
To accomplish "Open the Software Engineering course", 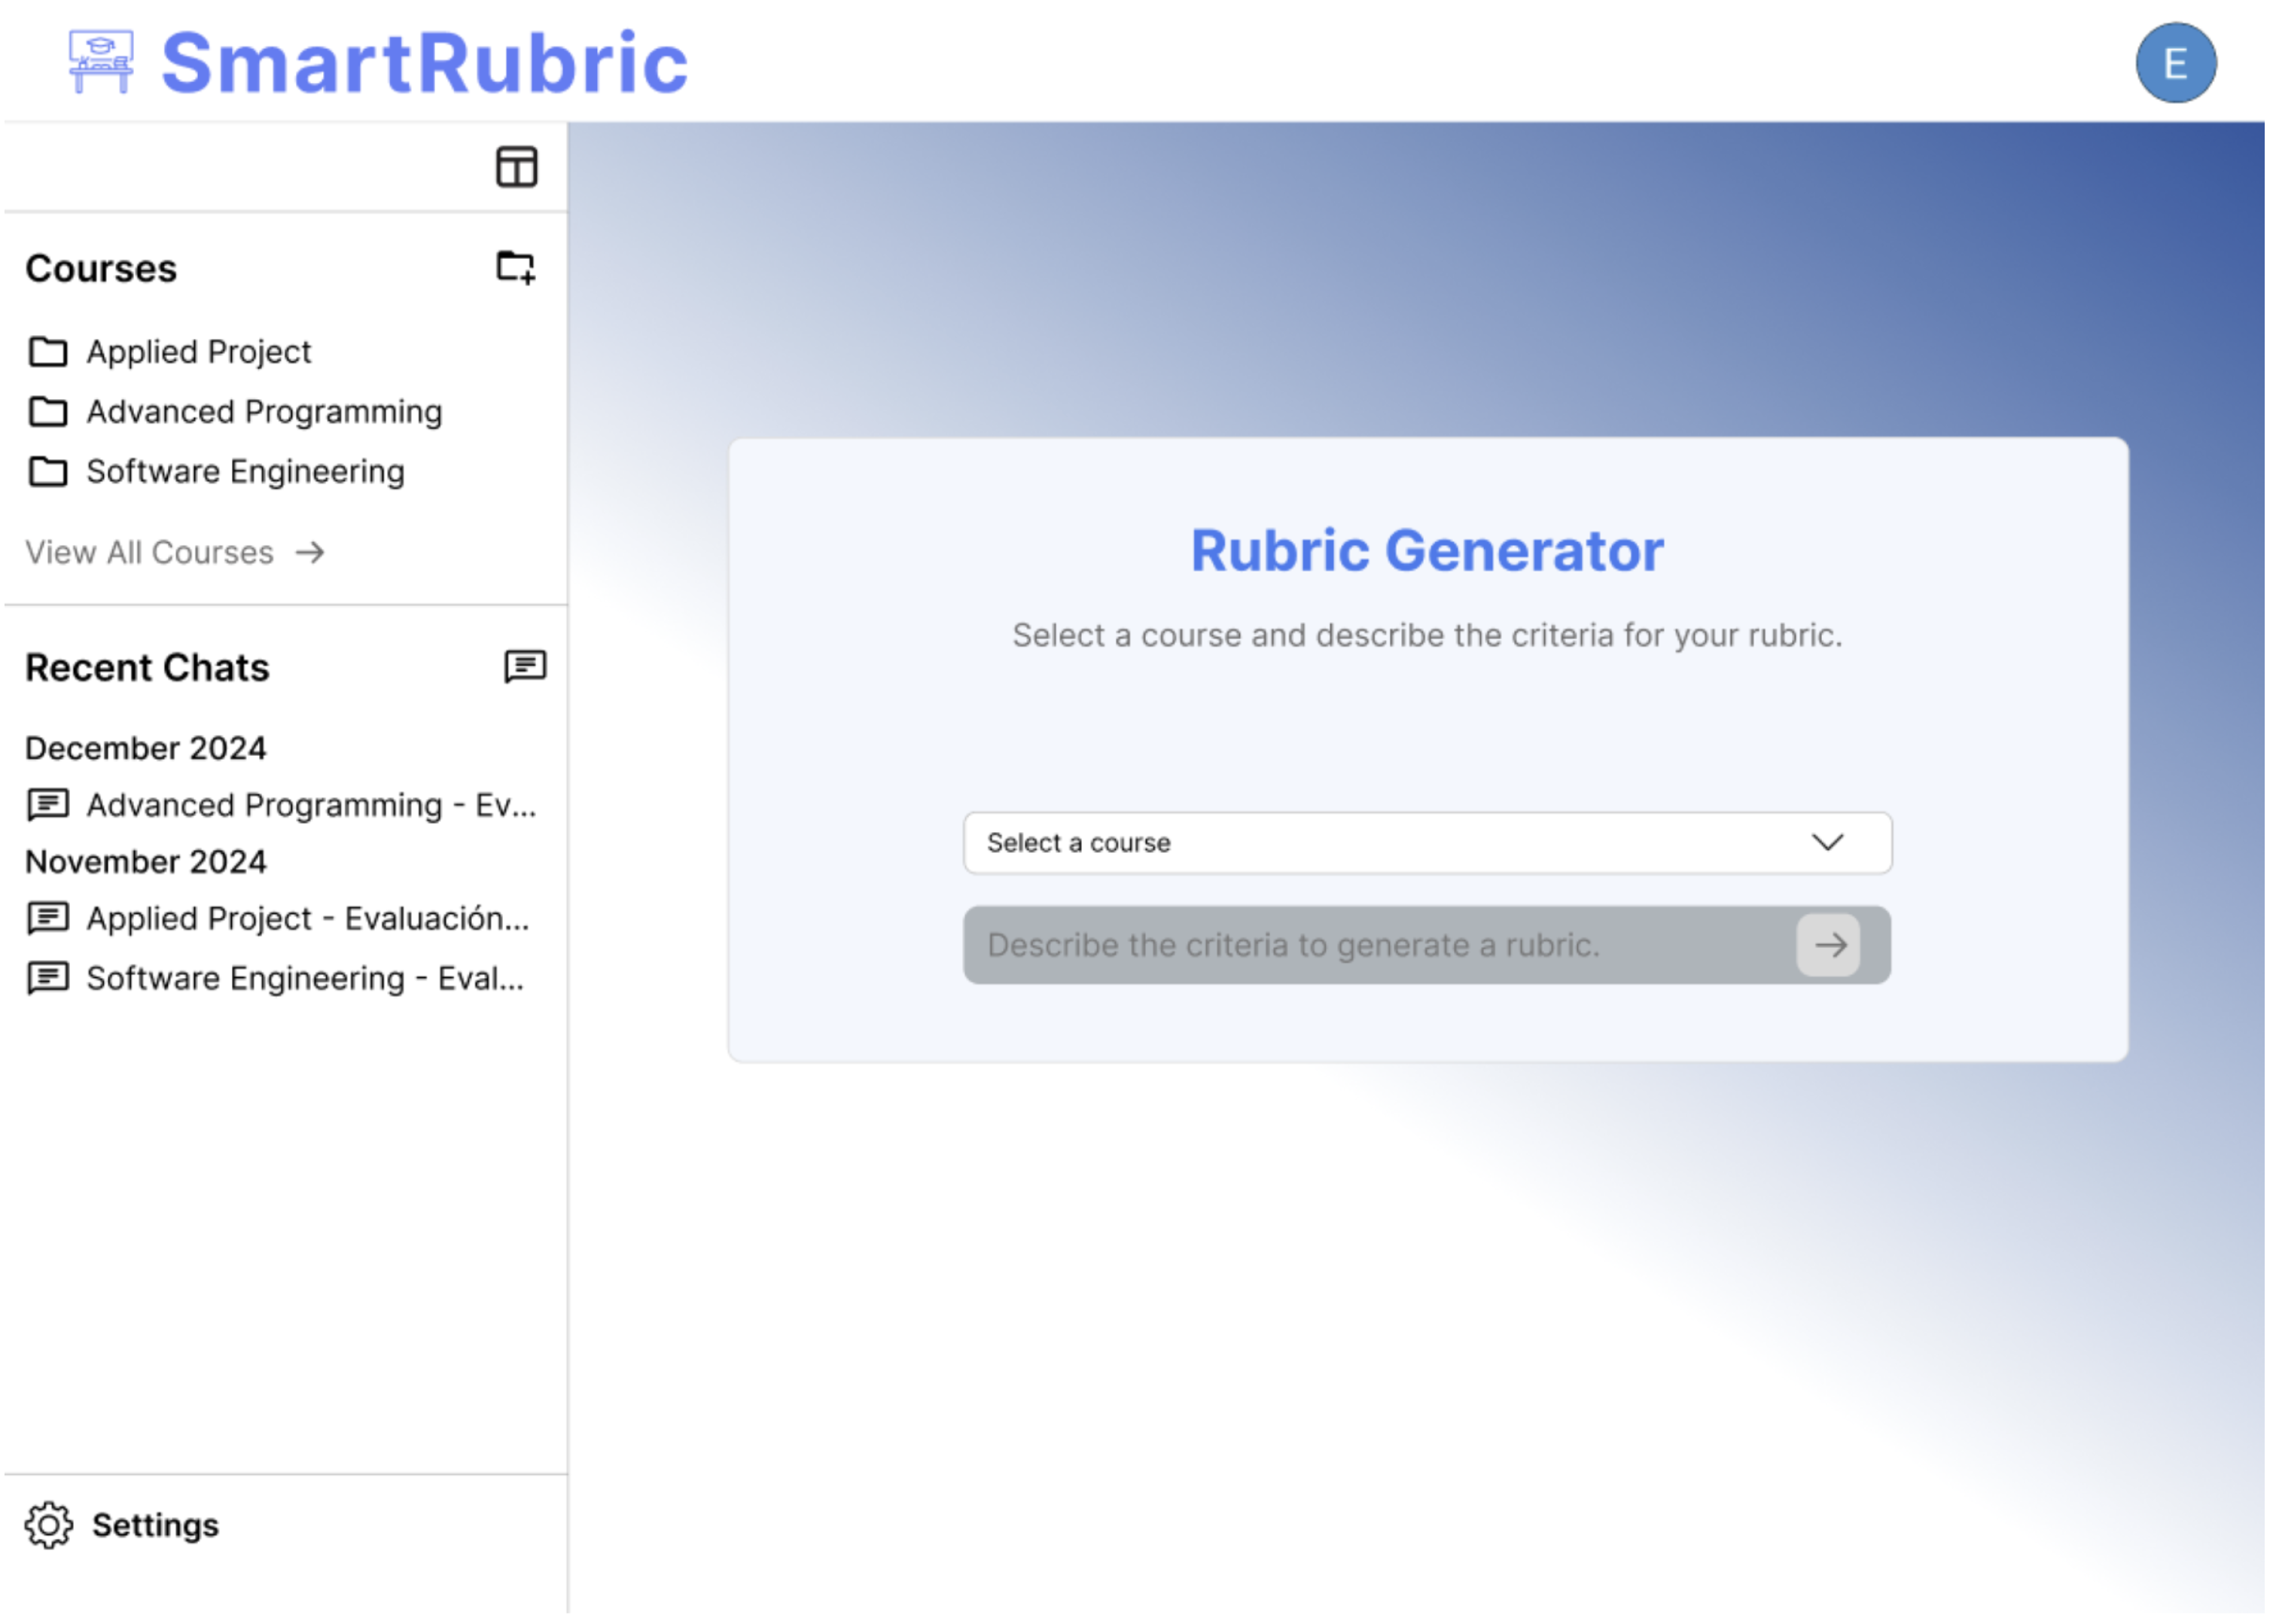I will 246,472.
